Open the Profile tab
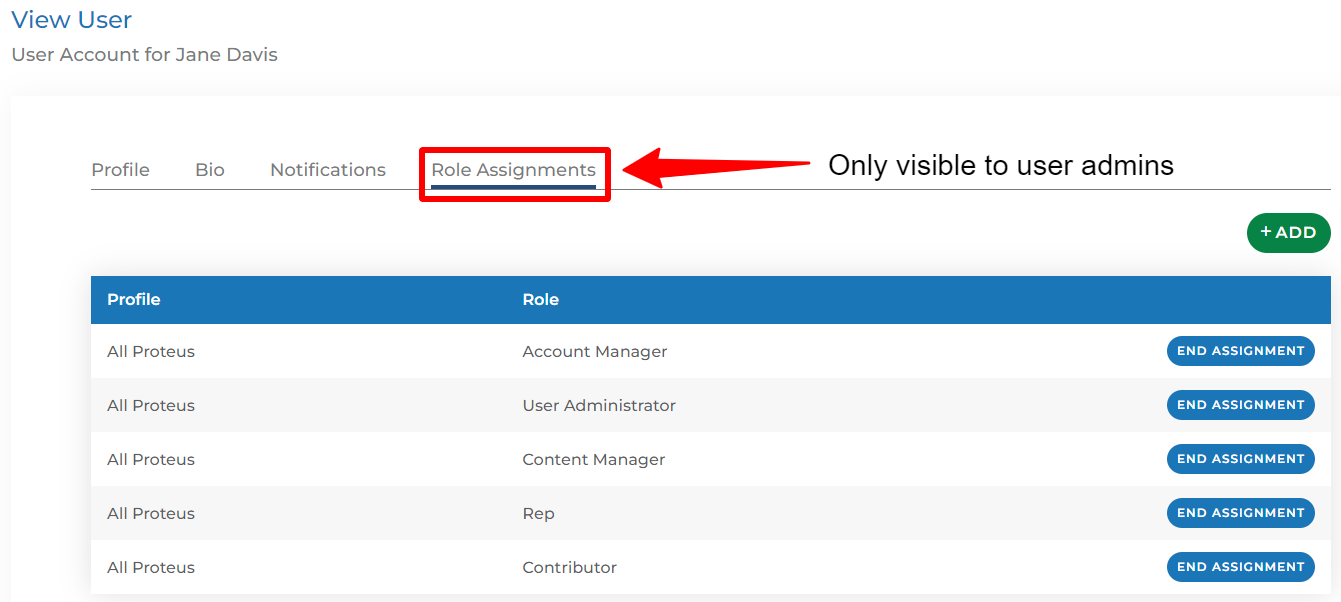 pos(120,170)
